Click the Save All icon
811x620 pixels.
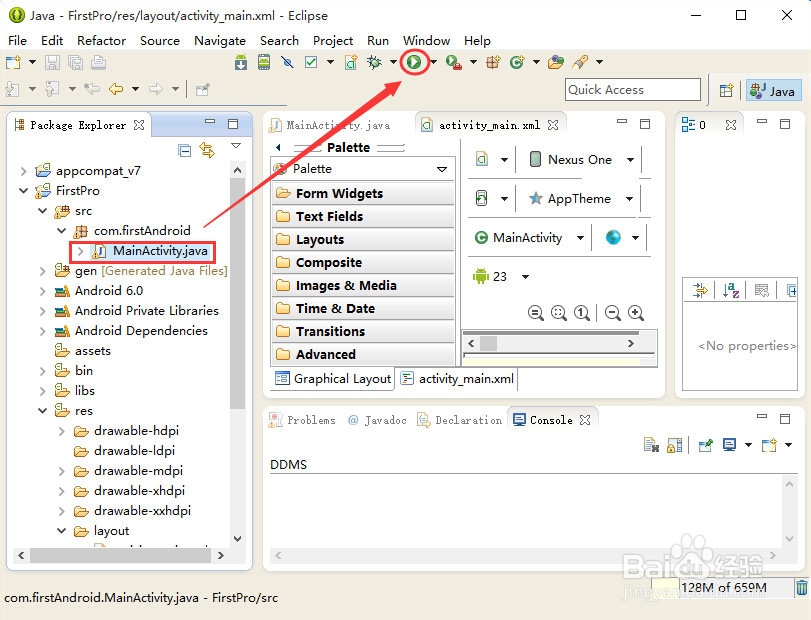point(76,63)
